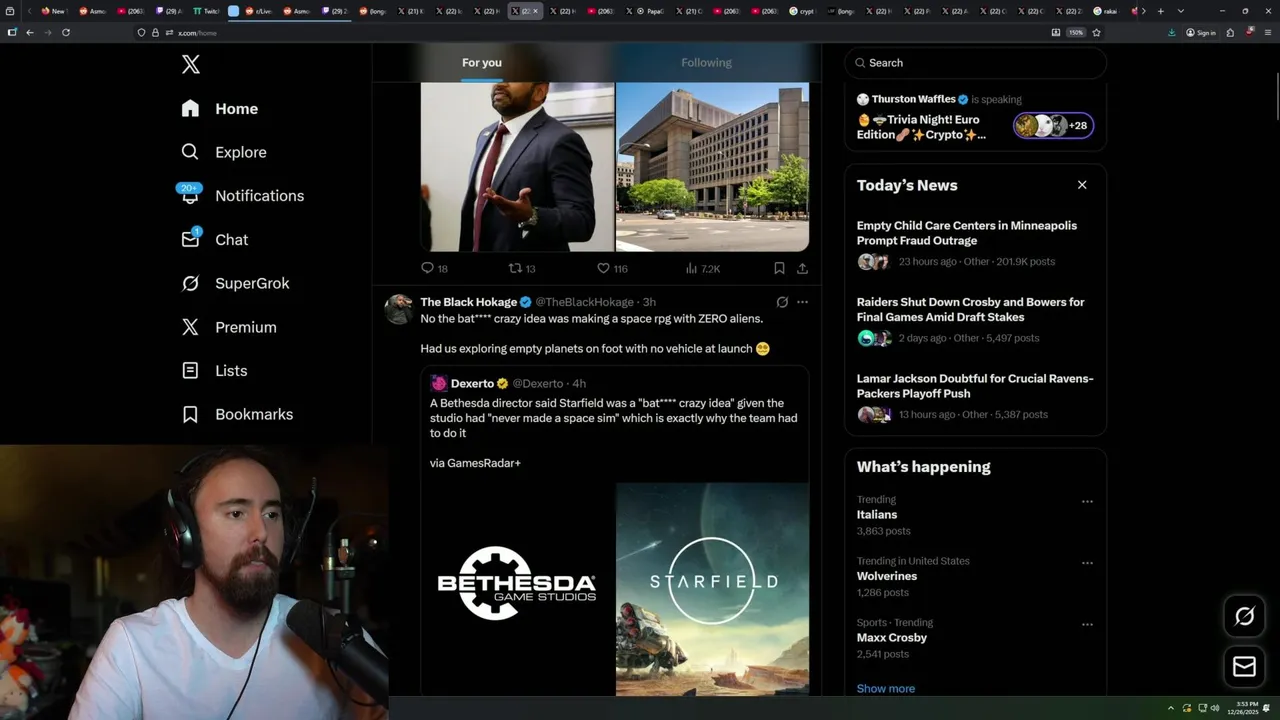Open Notifications in the sidebar
1280x720 pixels.
pos(242,196)
